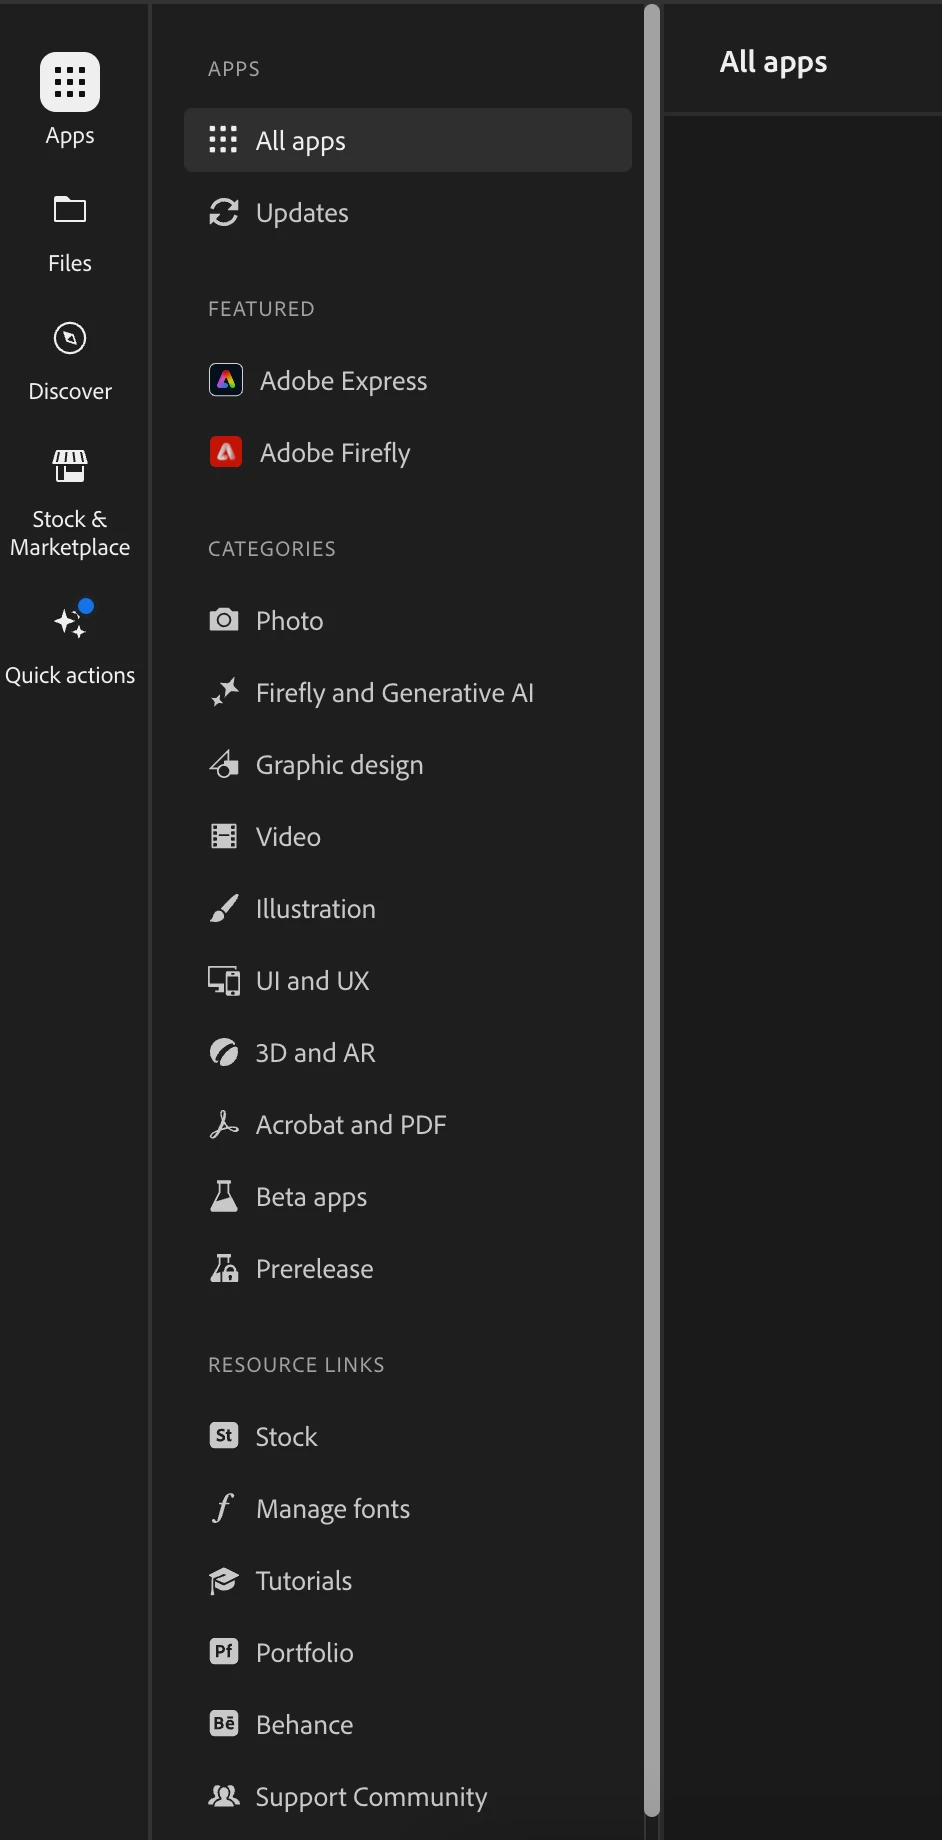This screenshot has height=1840, width=942.
Task: Click the UI and UX devices icon
Action: coord(224,980)
